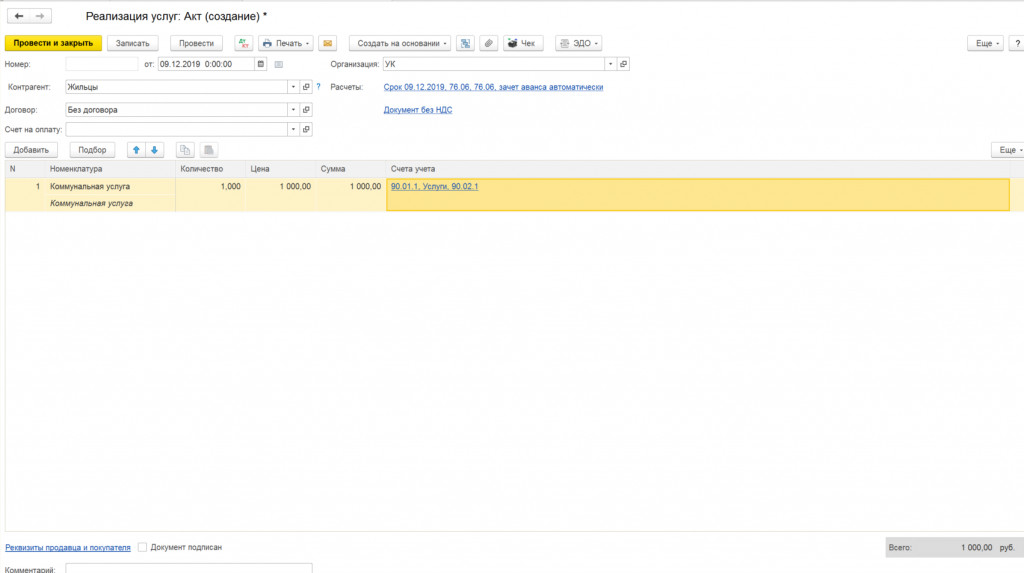The image size is (1024, 573).
Task: Go forward with the right arrow
Action: coord(40,16)
